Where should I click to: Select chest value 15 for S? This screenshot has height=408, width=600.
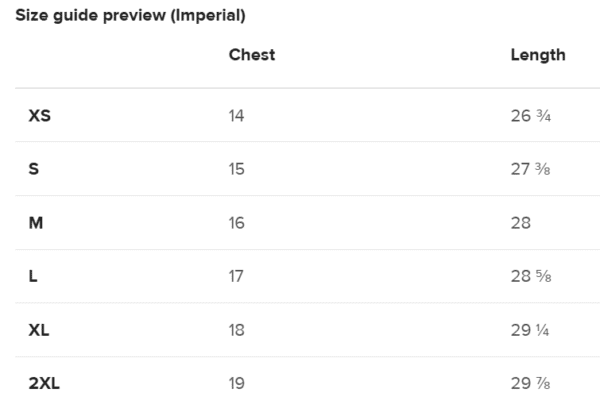pyautogui.click(x=236, y=169)
